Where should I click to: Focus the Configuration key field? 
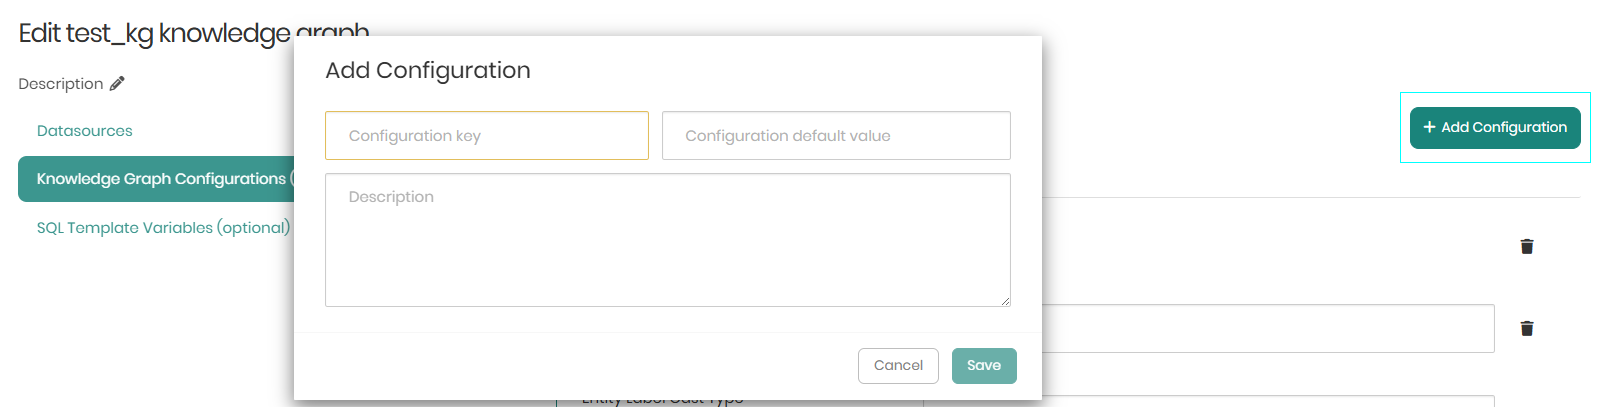[486, 136]
